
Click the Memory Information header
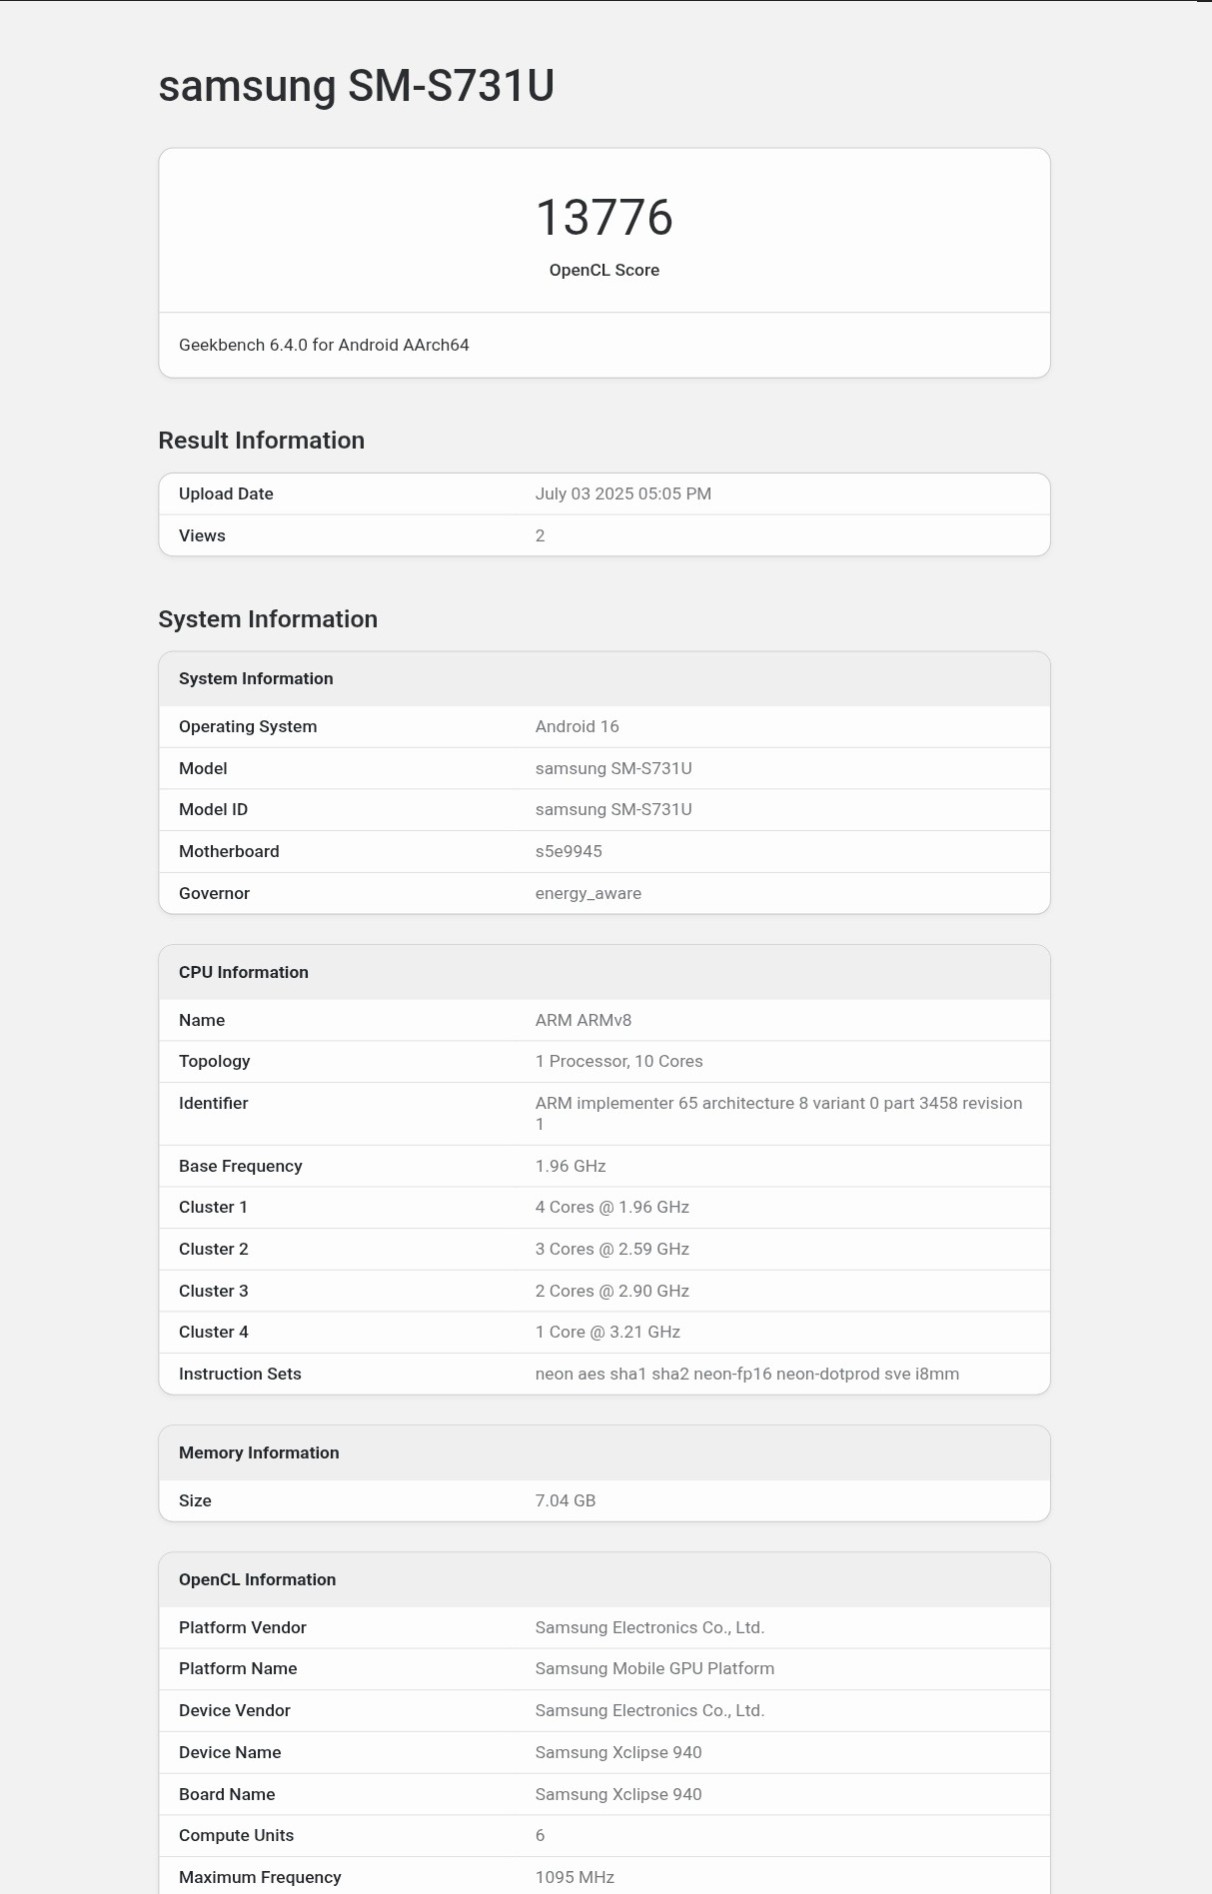[604, 1453]
